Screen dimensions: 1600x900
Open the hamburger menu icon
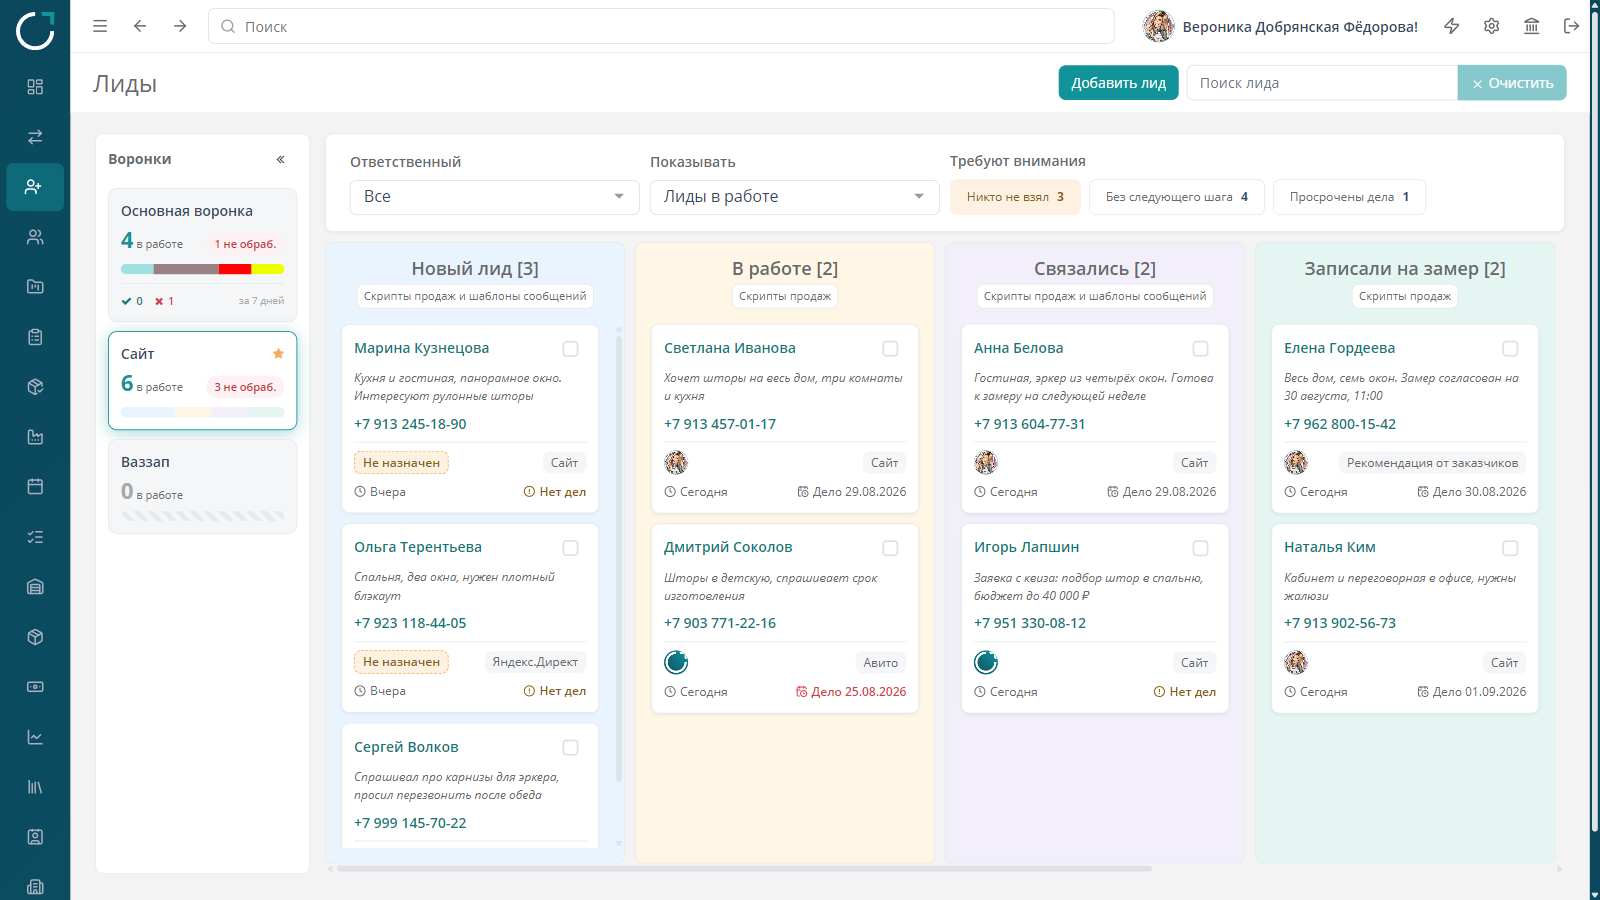(100, 26)
